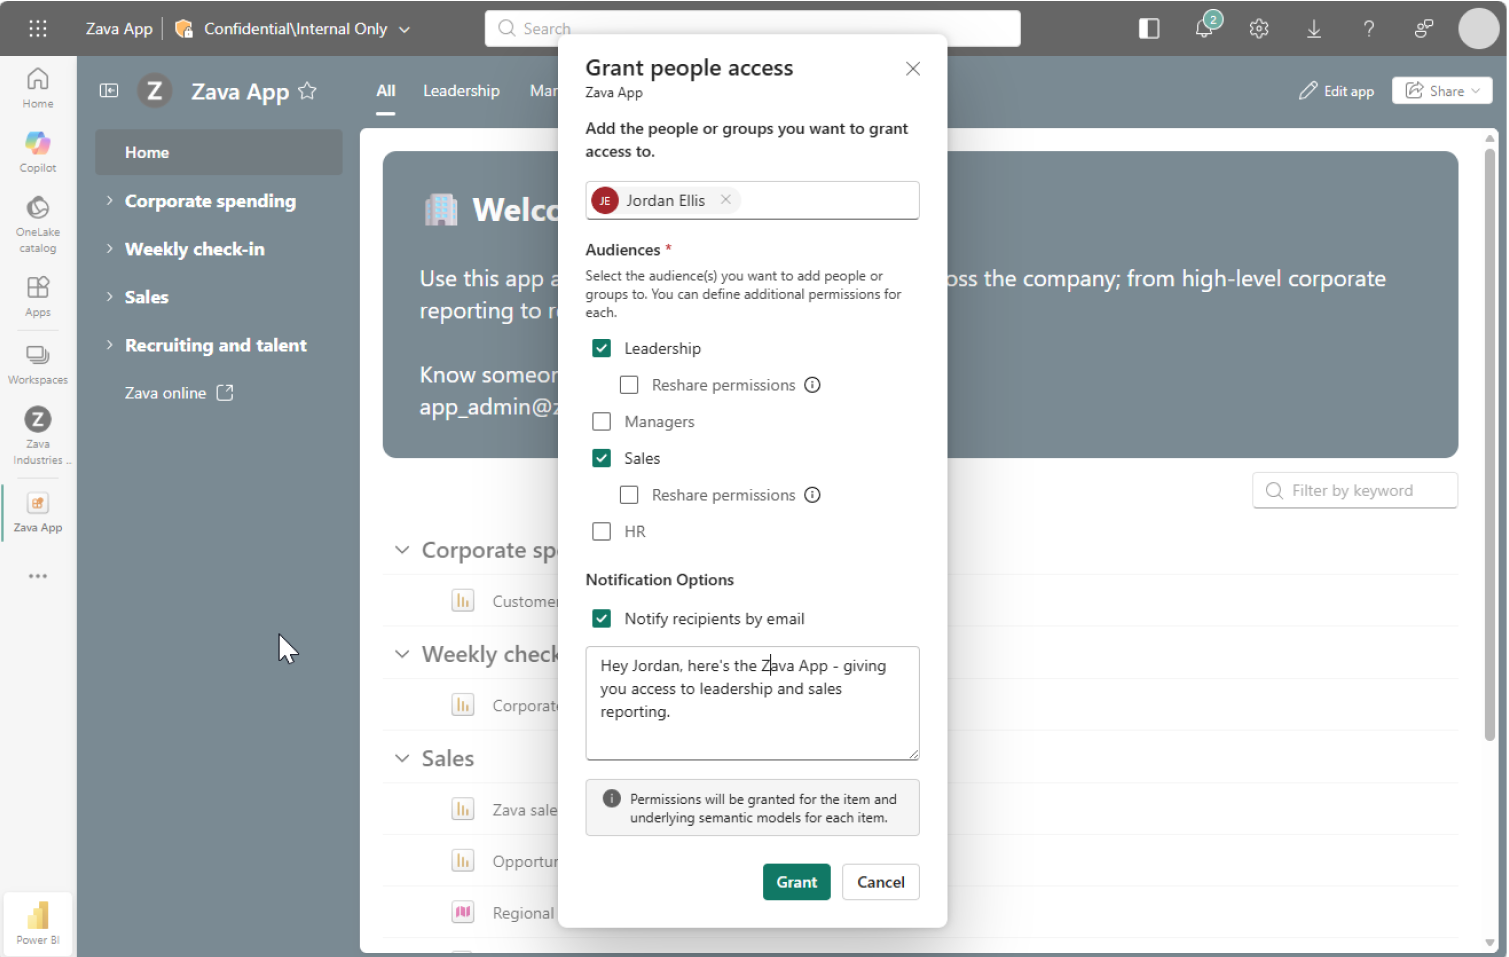
Task: Remove Jordan Ellis from recipients
Action: 726,200
